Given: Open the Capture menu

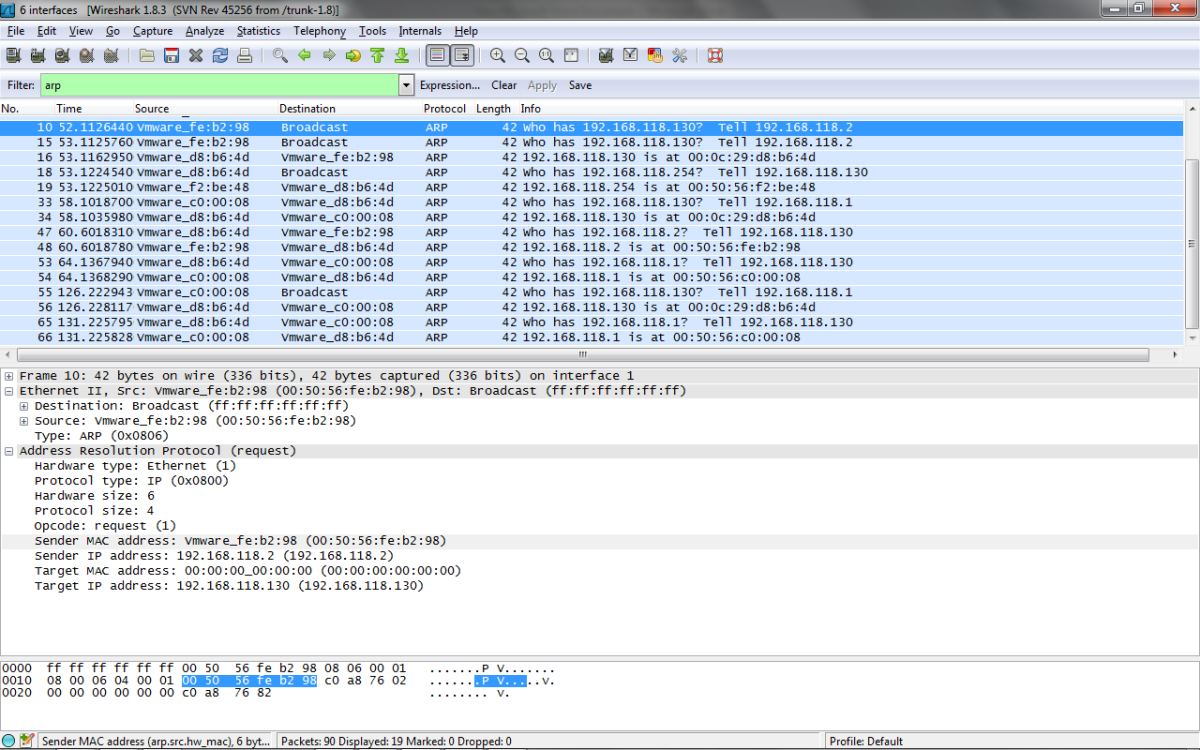Looking at the screenshot, I should (x=153, y=31).
